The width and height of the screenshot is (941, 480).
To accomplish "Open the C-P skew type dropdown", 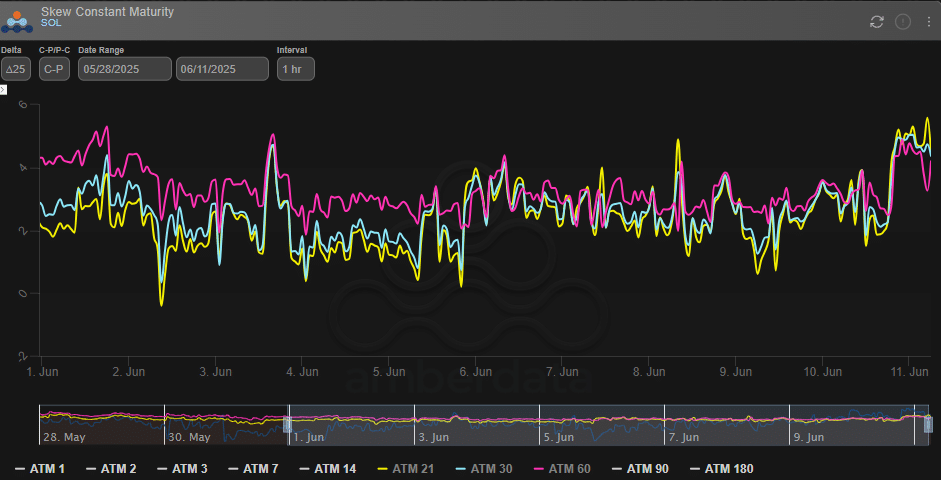I will point(54,69).
